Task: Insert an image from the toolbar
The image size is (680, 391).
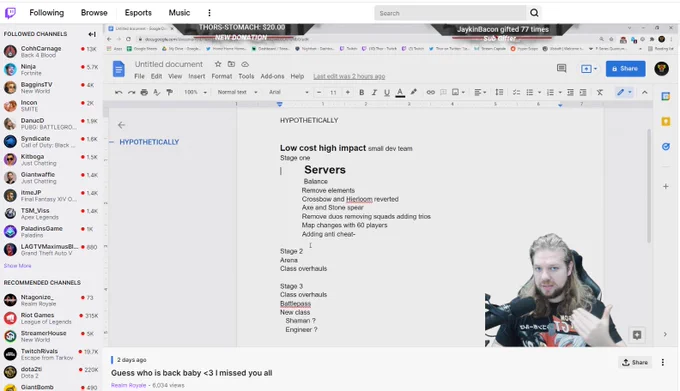Action: point(458,92)
